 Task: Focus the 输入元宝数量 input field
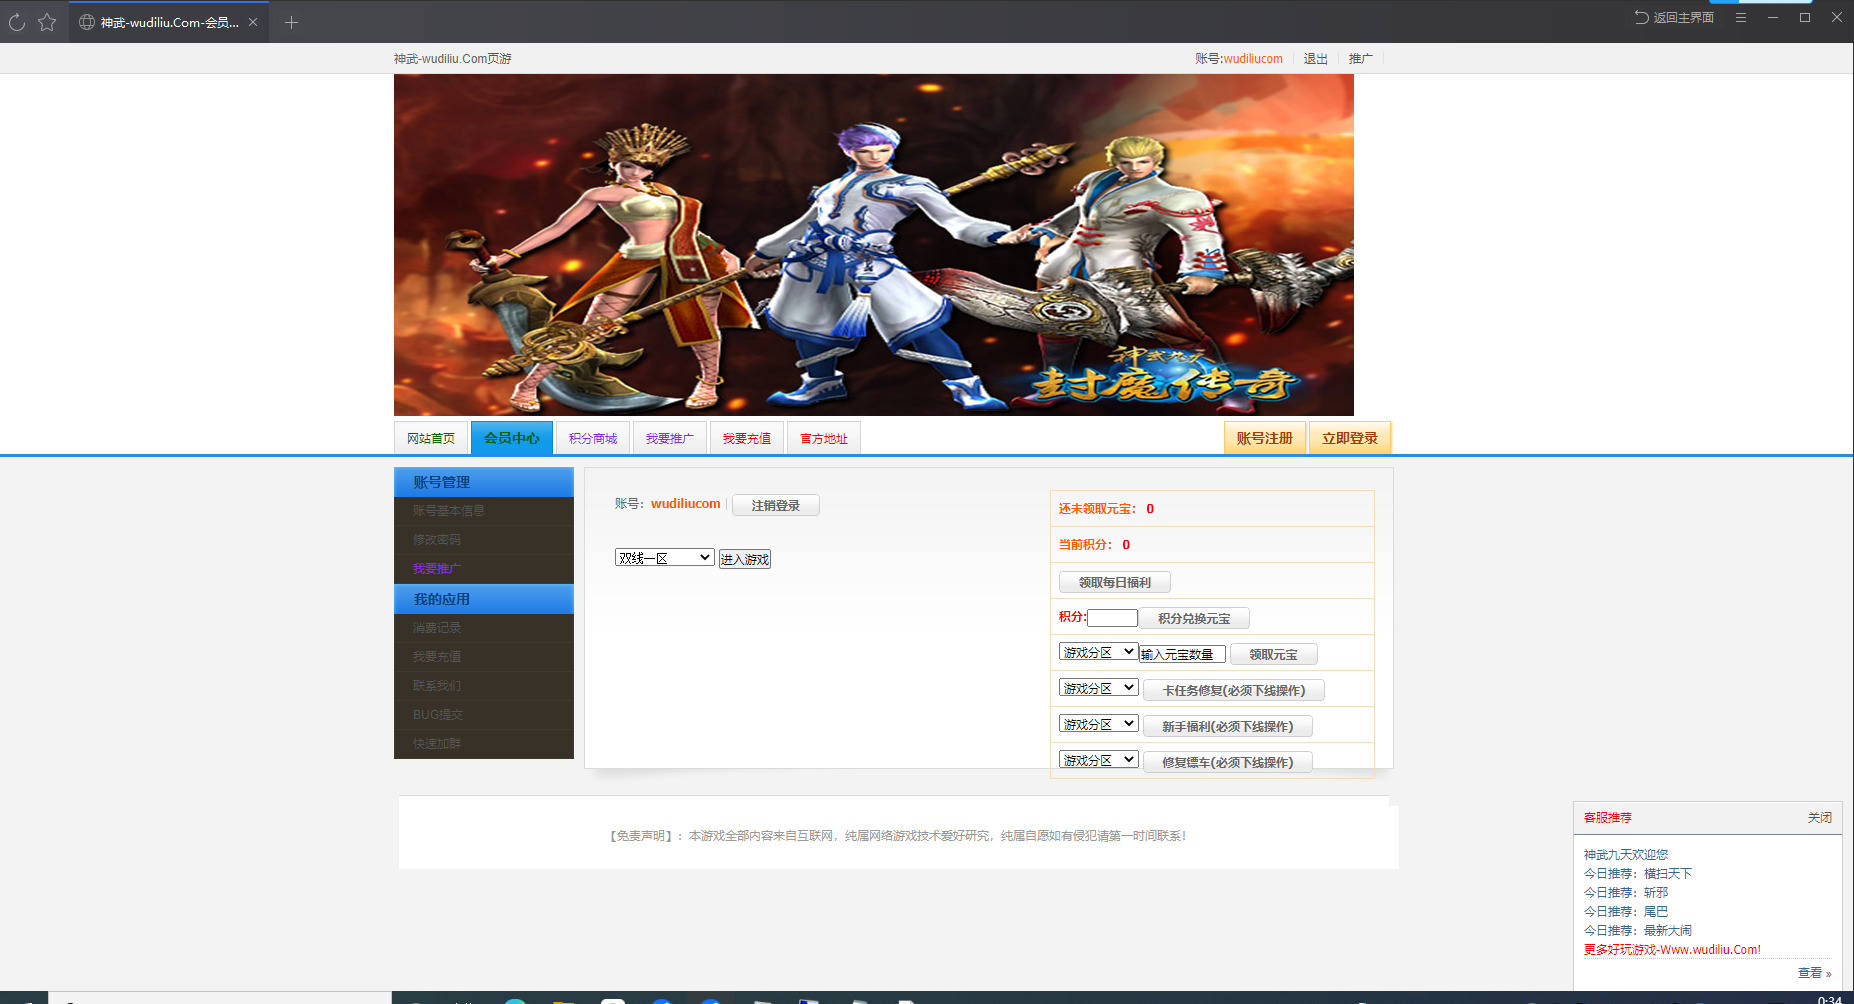(x=1182, y=654)
